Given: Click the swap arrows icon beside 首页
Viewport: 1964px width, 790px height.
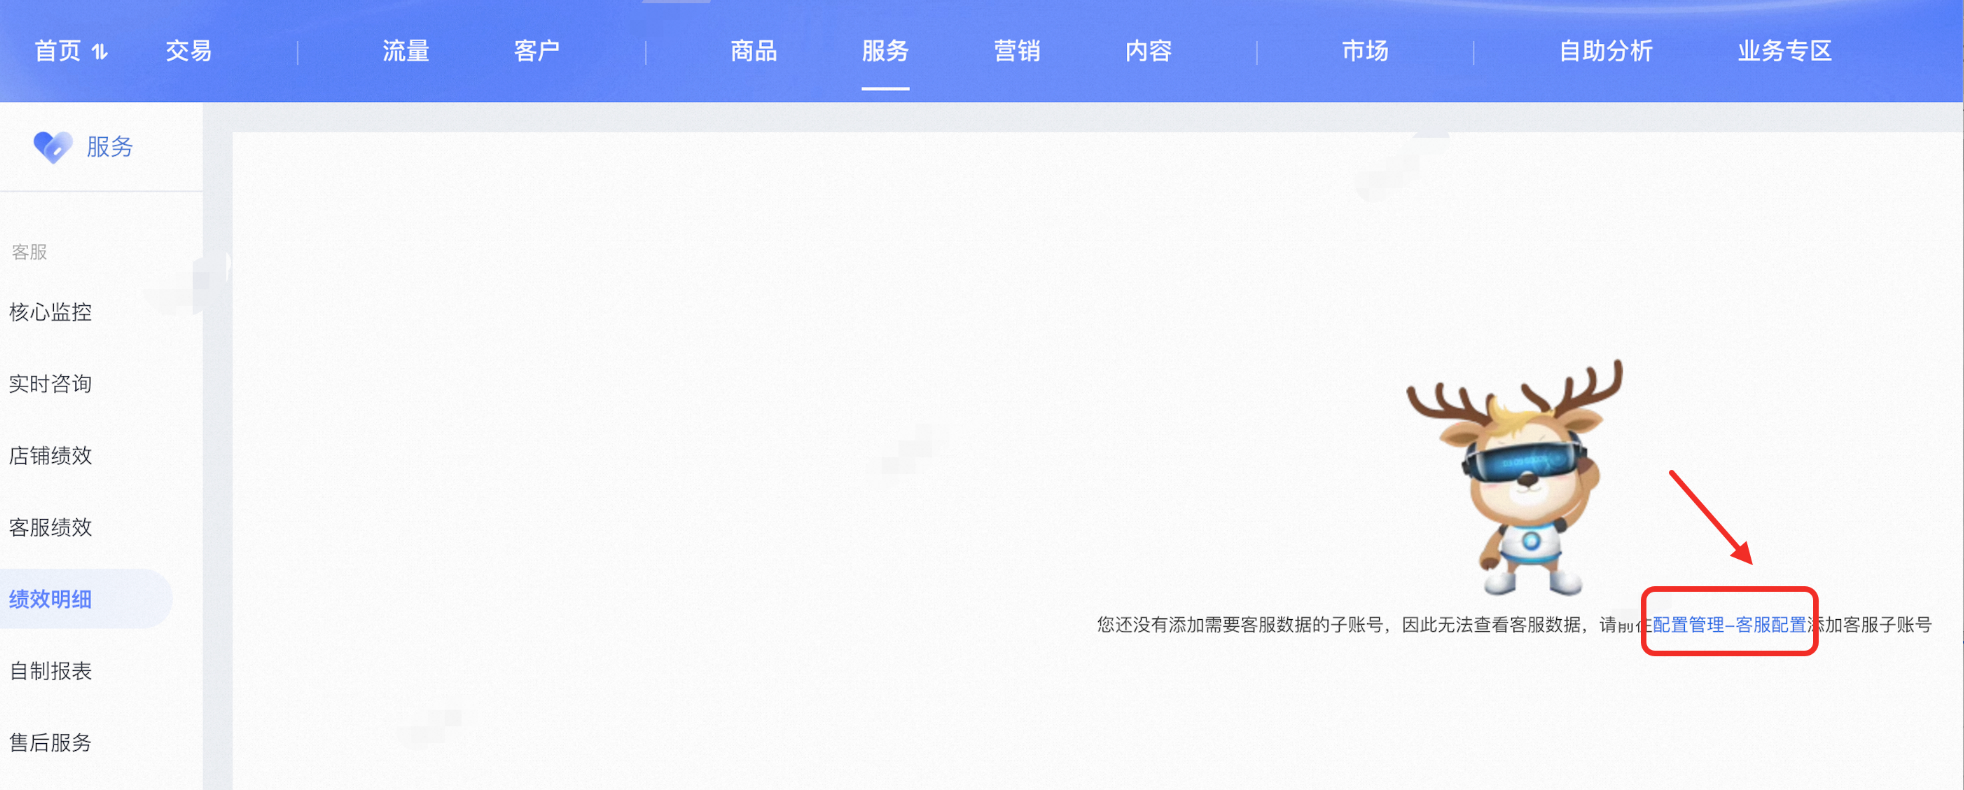Looking at the screenshot, I should (x=100, y=51).
